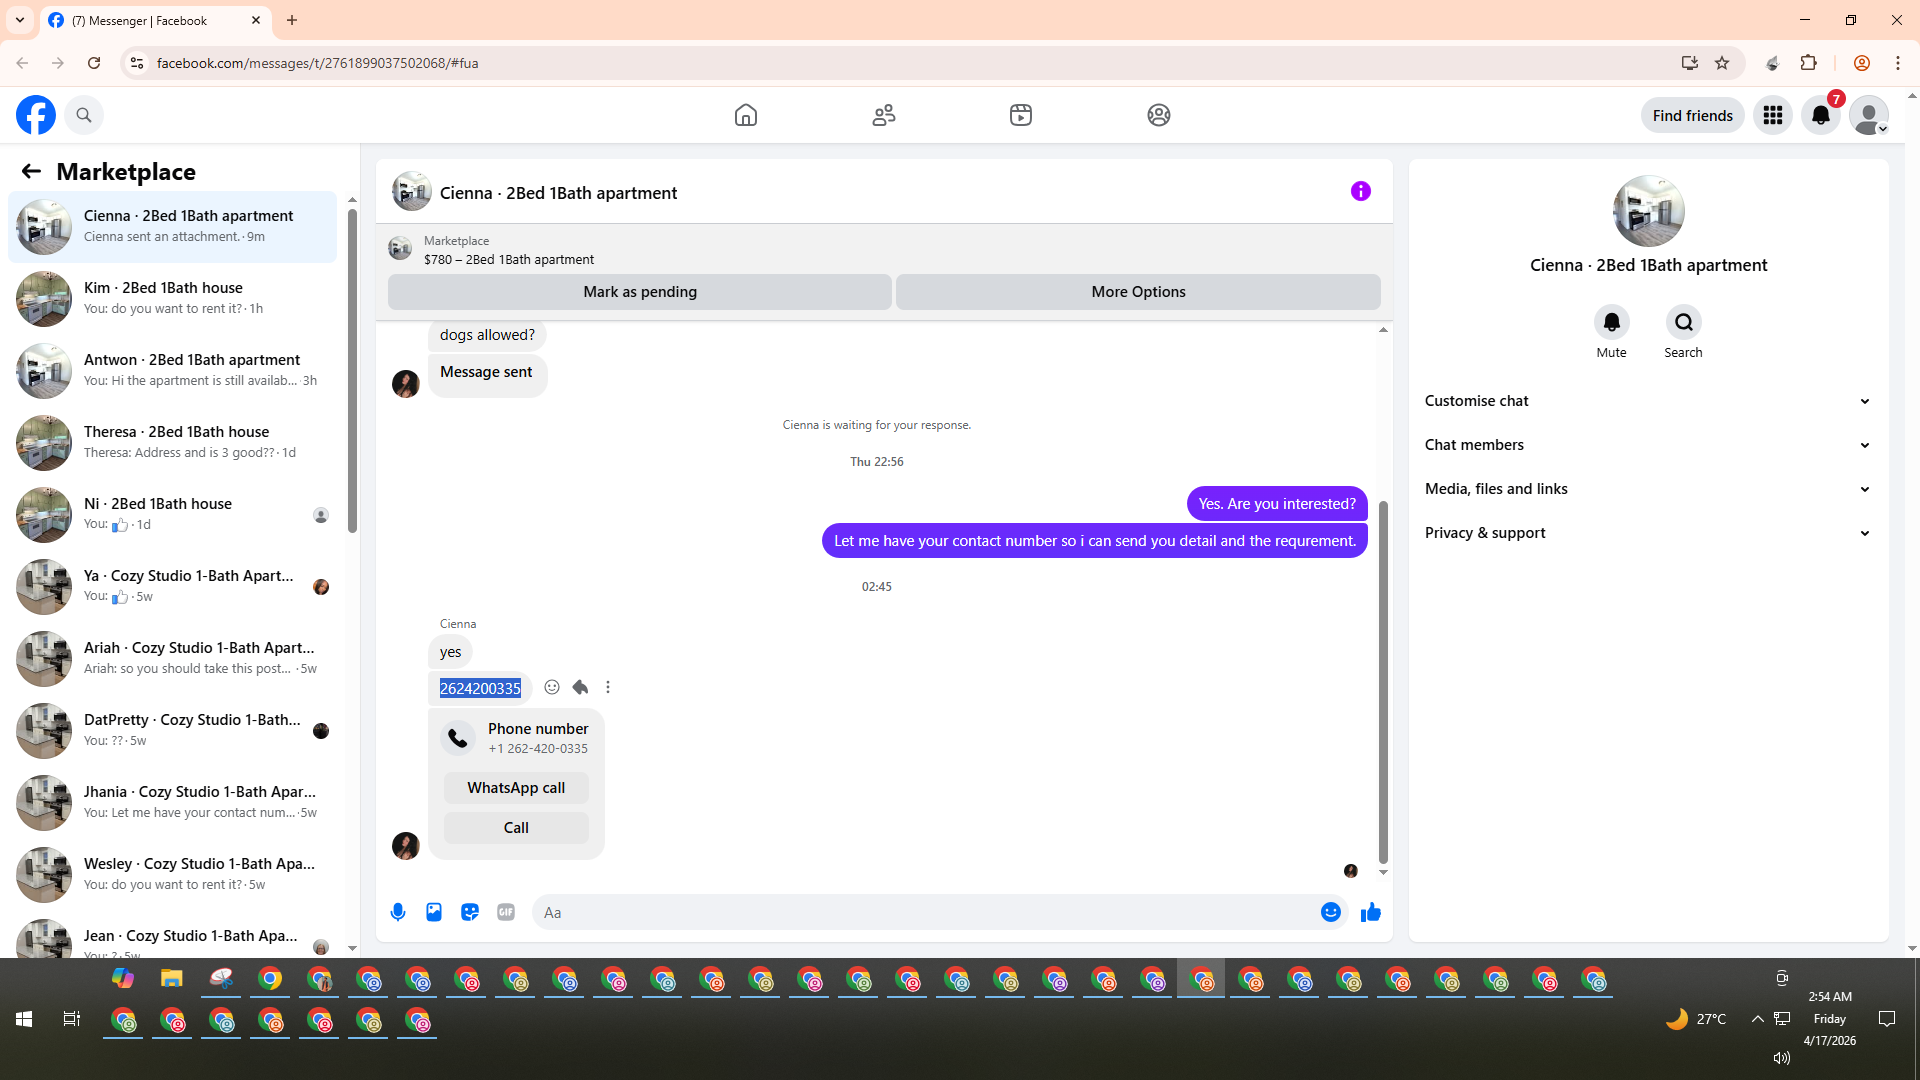Viewport: 1920px width, 1080px height.
Task: Open the Windows Start menu
Action: (x=24, y=1019)
